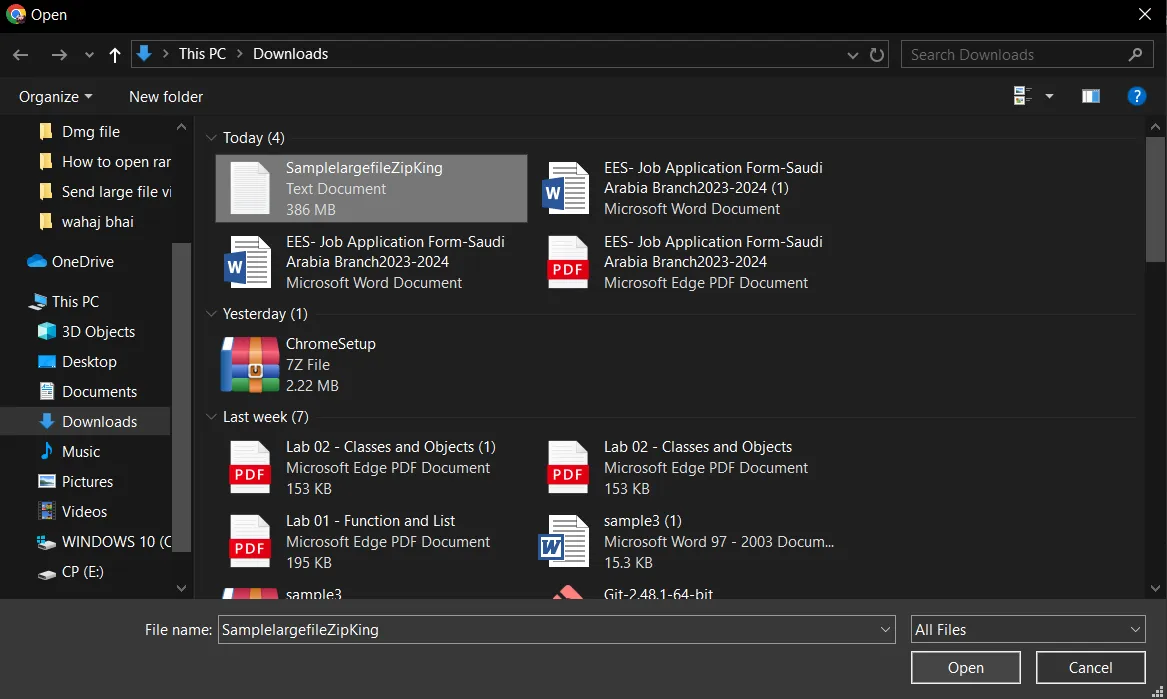Collapse the Today (4) group
The width and height of the screenshot is (1167, 699).
(x=211, y=138)
